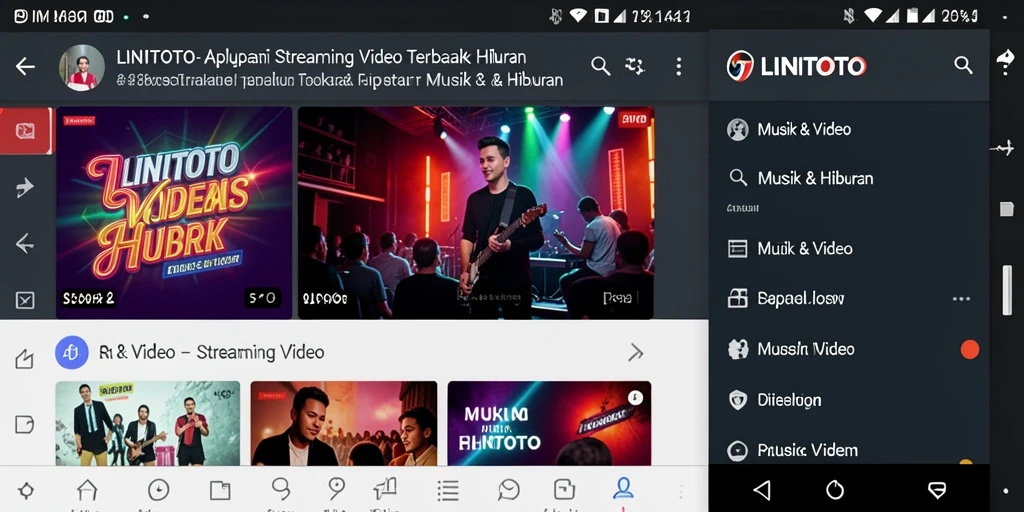
Task: Click the page icon on right edge strip
Action: point(1006,209)
